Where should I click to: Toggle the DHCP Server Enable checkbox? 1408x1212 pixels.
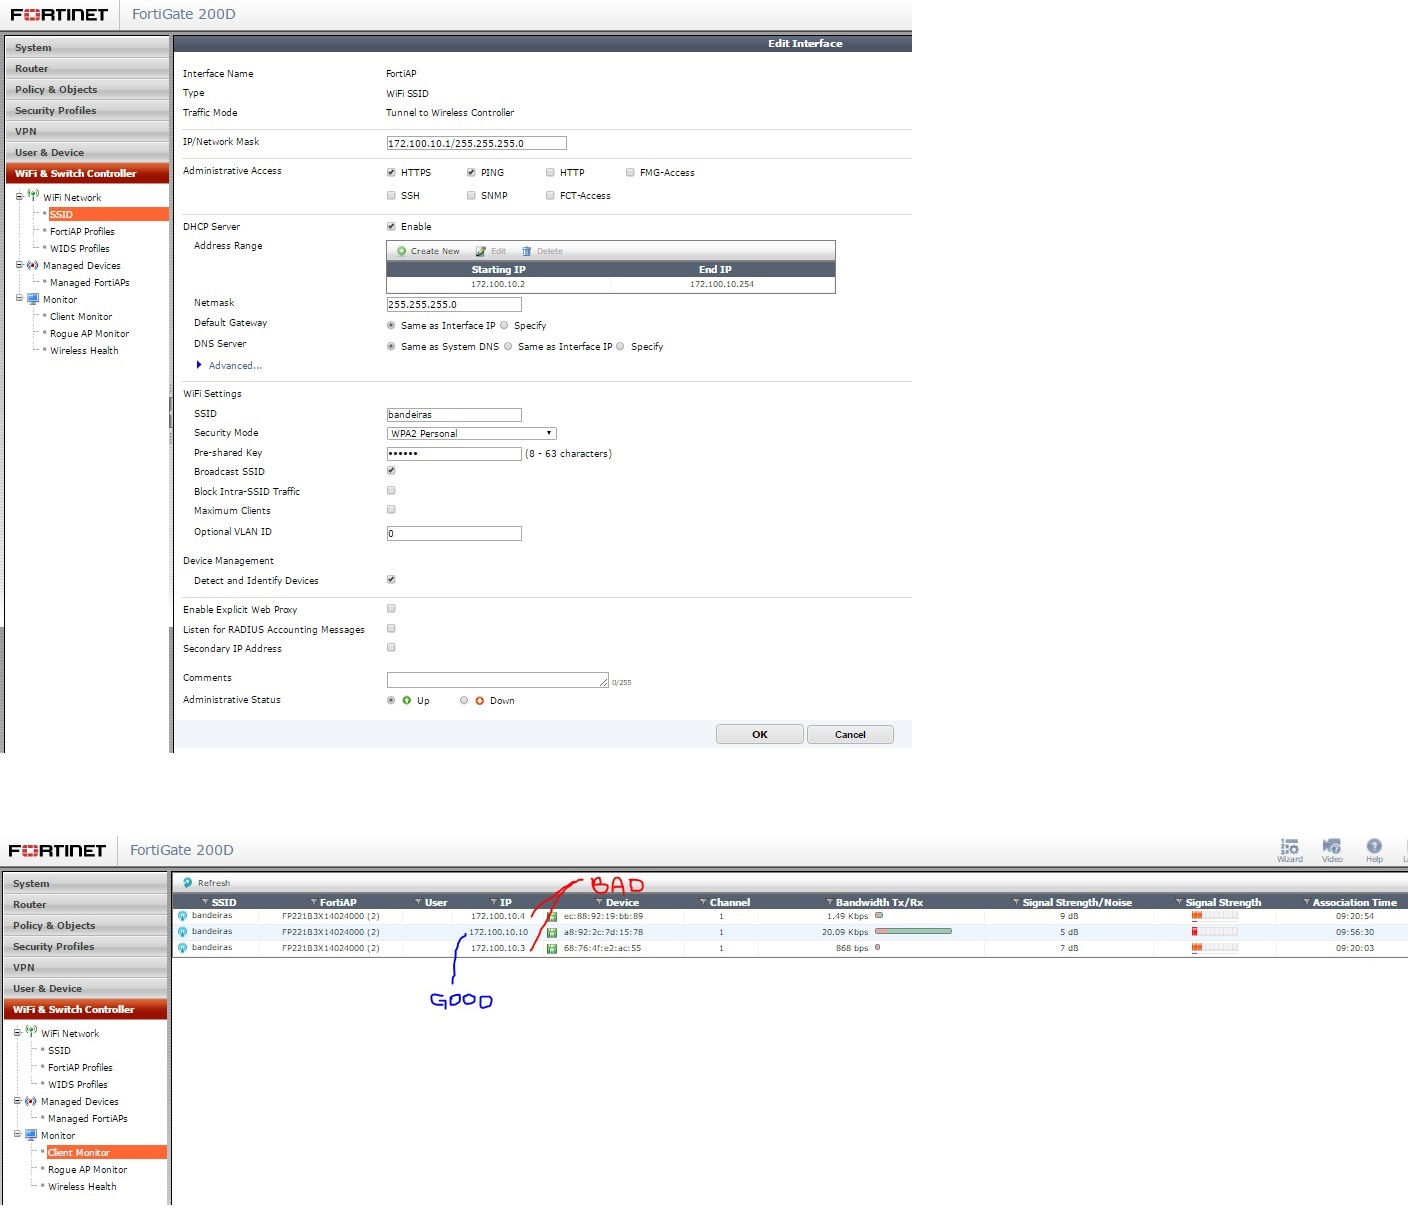[x=391, y=226]
